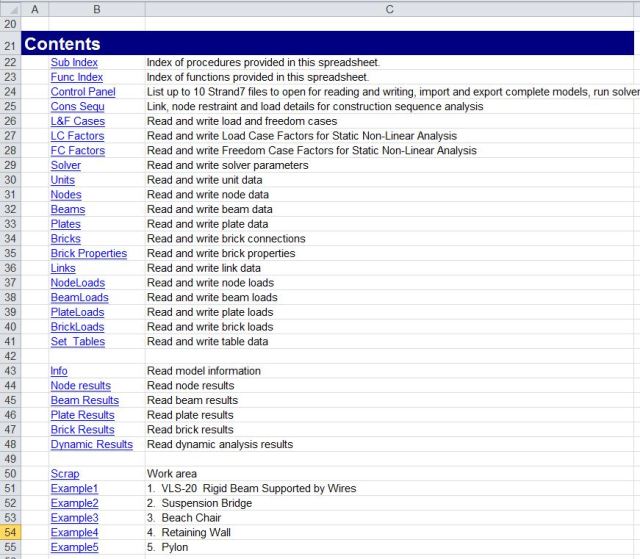Viewport: 640px width, 559px height.
Task: Click the Solver hyperlink
Action: coord(66,165)
